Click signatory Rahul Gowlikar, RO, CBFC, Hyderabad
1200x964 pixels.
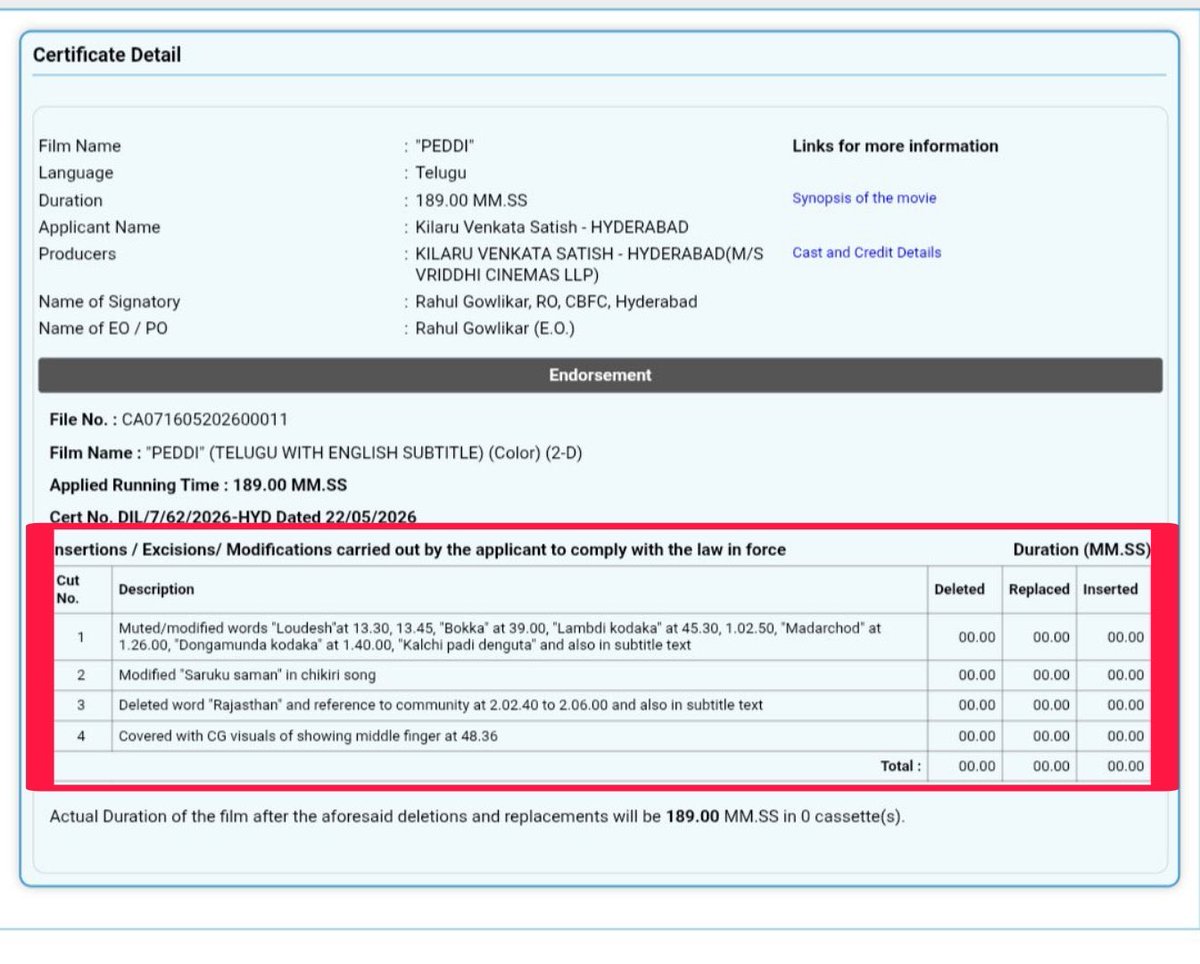coord(556,301)
